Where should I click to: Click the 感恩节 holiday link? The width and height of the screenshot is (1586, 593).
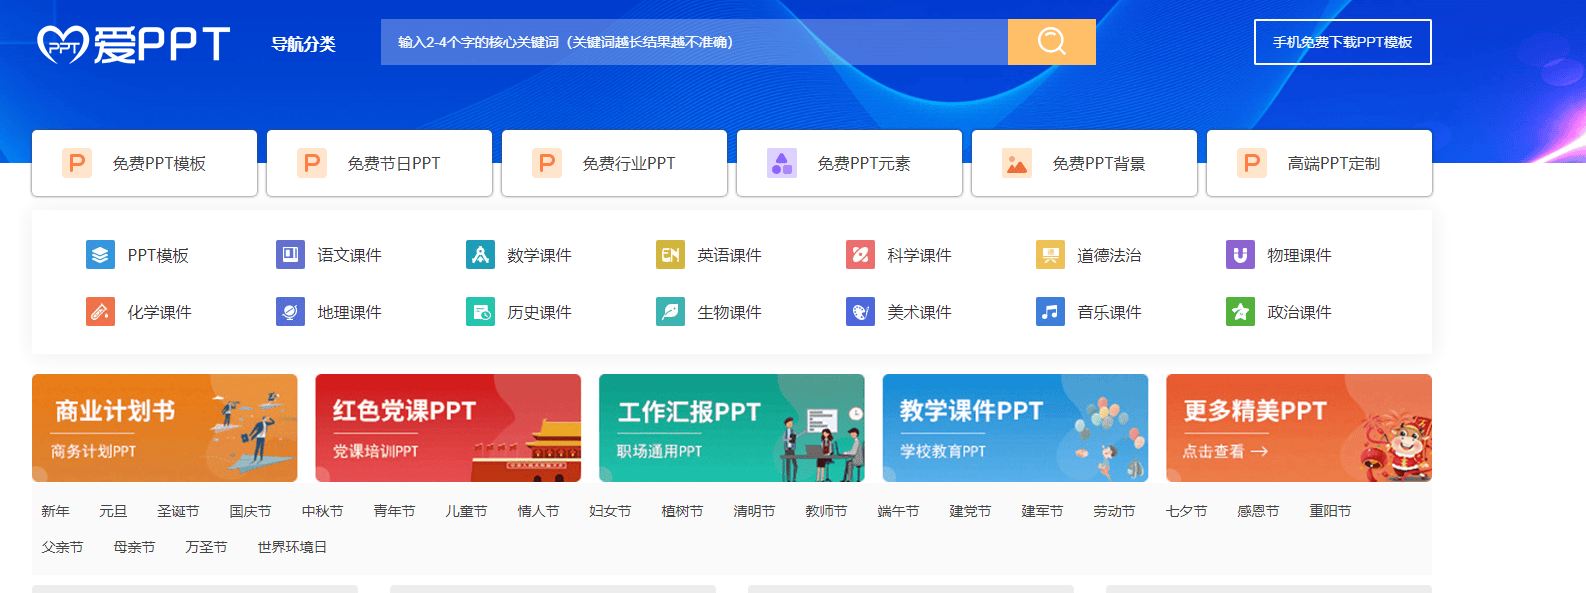(1258, 511)
